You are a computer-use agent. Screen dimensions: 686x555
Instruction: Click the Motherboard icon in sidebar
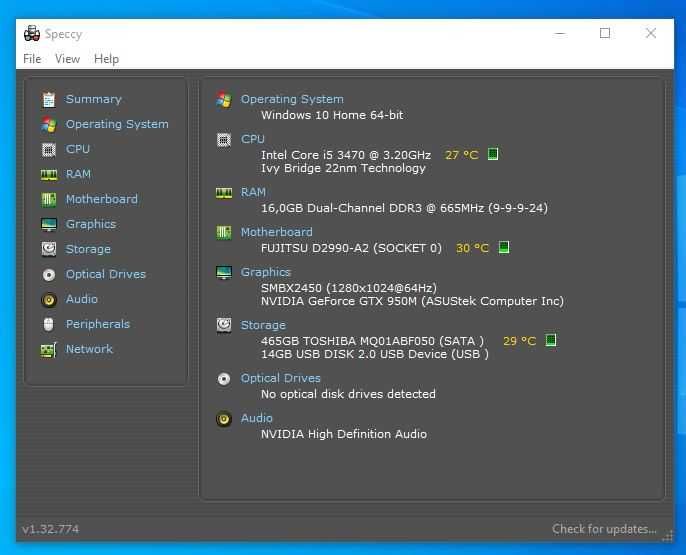[x=49, y=199]
